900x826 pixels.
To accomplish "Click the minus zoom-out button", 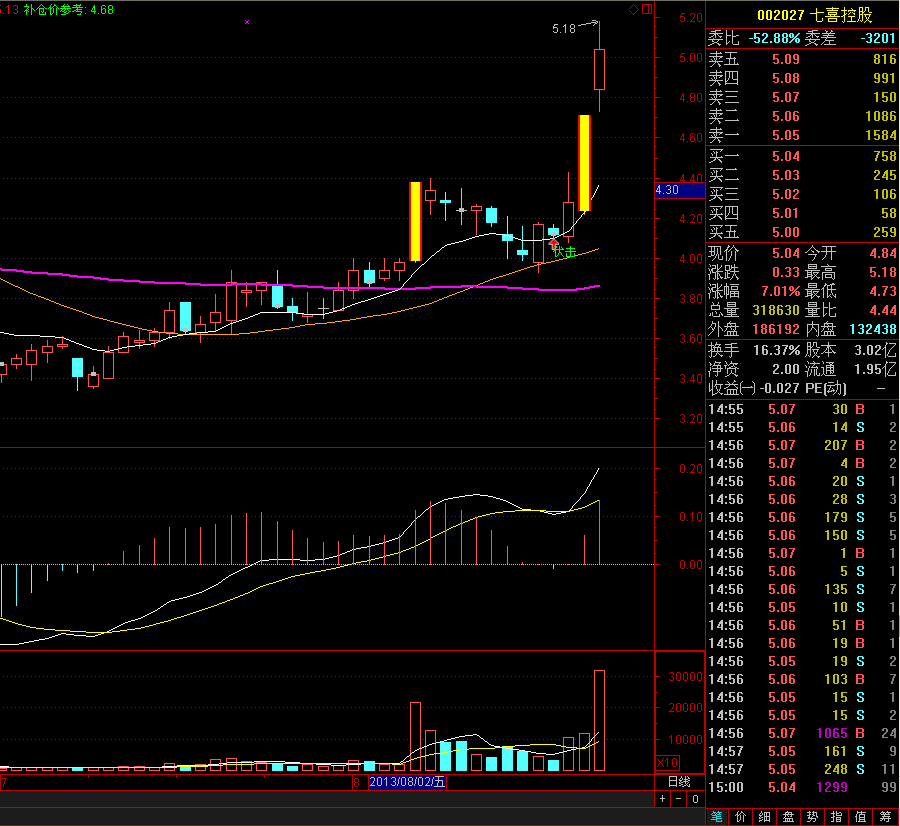I will coord(678,799).
